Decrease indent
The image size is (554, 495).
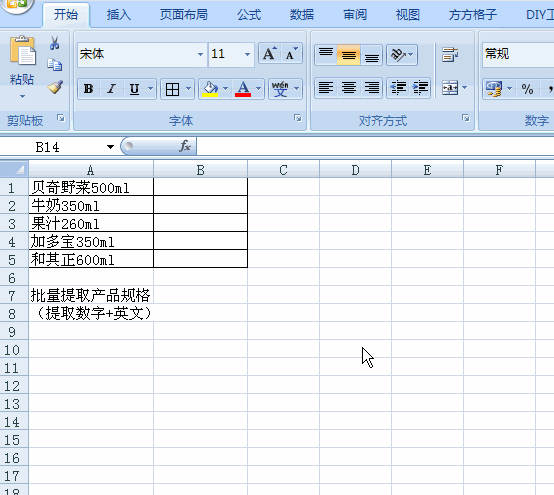(x=398, y=88)
